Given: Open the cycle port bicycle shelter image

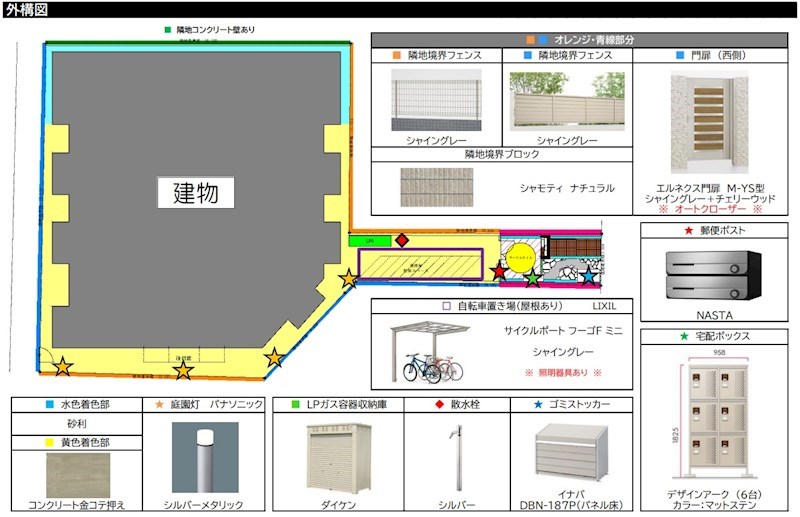Looking at the screenshot, I should 430,352.
